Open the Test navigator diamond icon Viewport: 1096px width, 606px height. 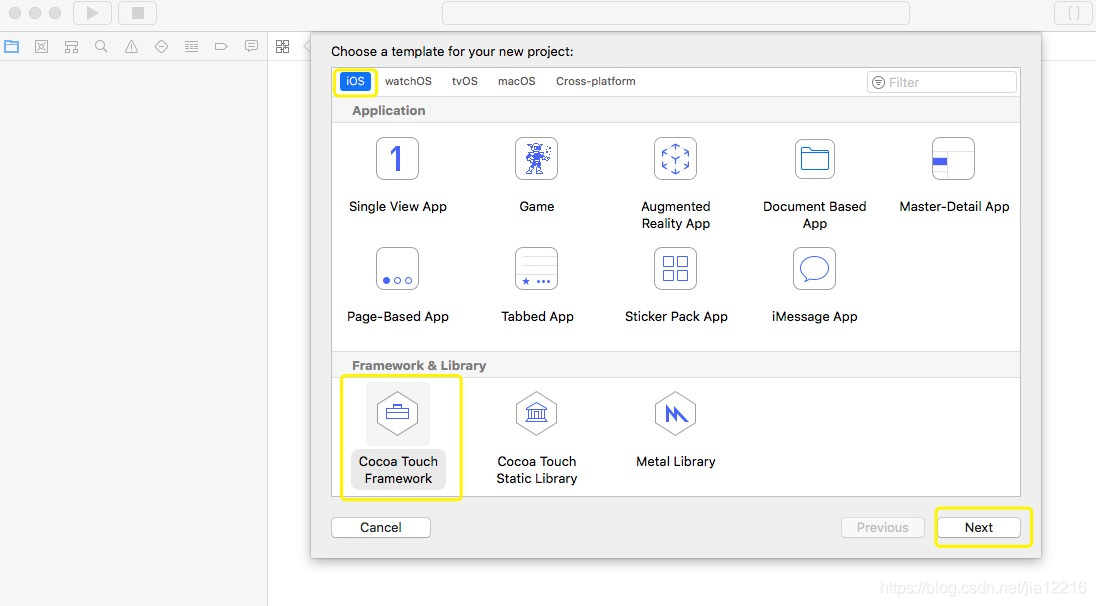pyautogui.click(x=161, y=47)
